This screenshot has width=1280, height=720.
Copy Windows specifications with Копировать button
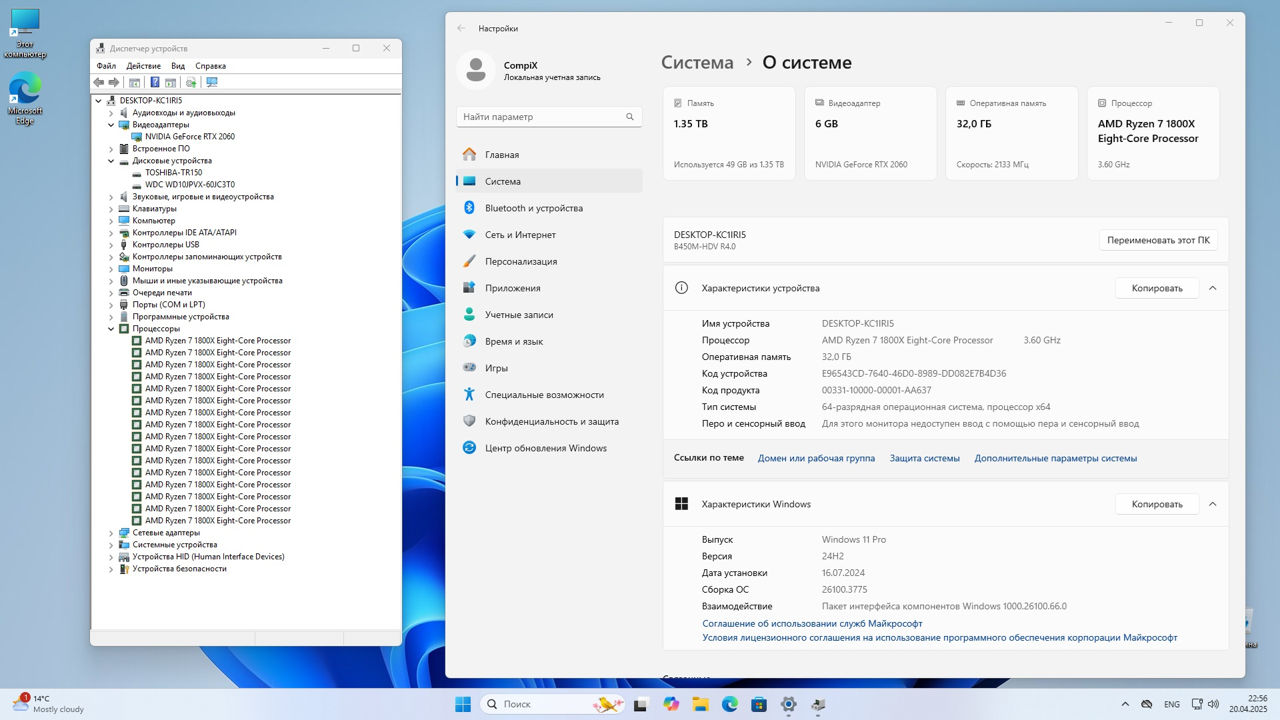[1157, 504]
